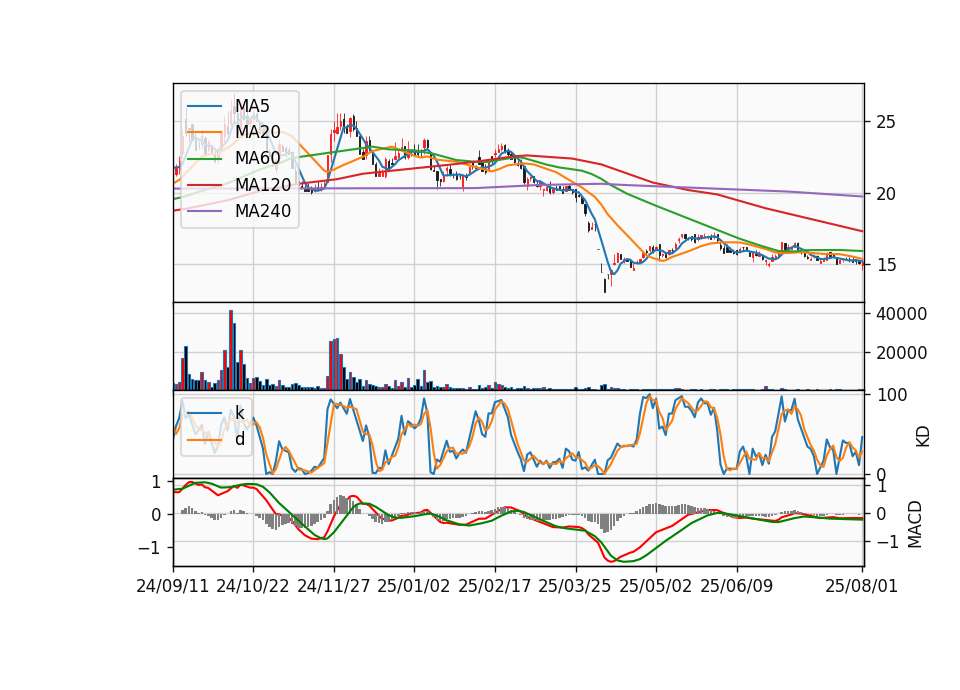Click the purple MA240 legend line sample
Viewport: 960px width, 690px height.
204,212
